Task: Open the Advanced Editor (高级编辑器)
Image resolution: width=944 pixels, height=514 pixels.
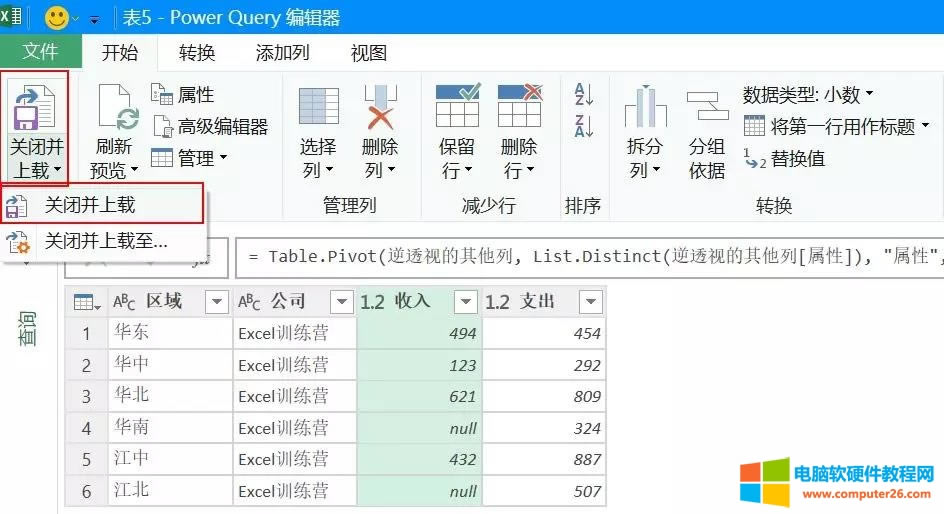Action: (x=210, y=126)
